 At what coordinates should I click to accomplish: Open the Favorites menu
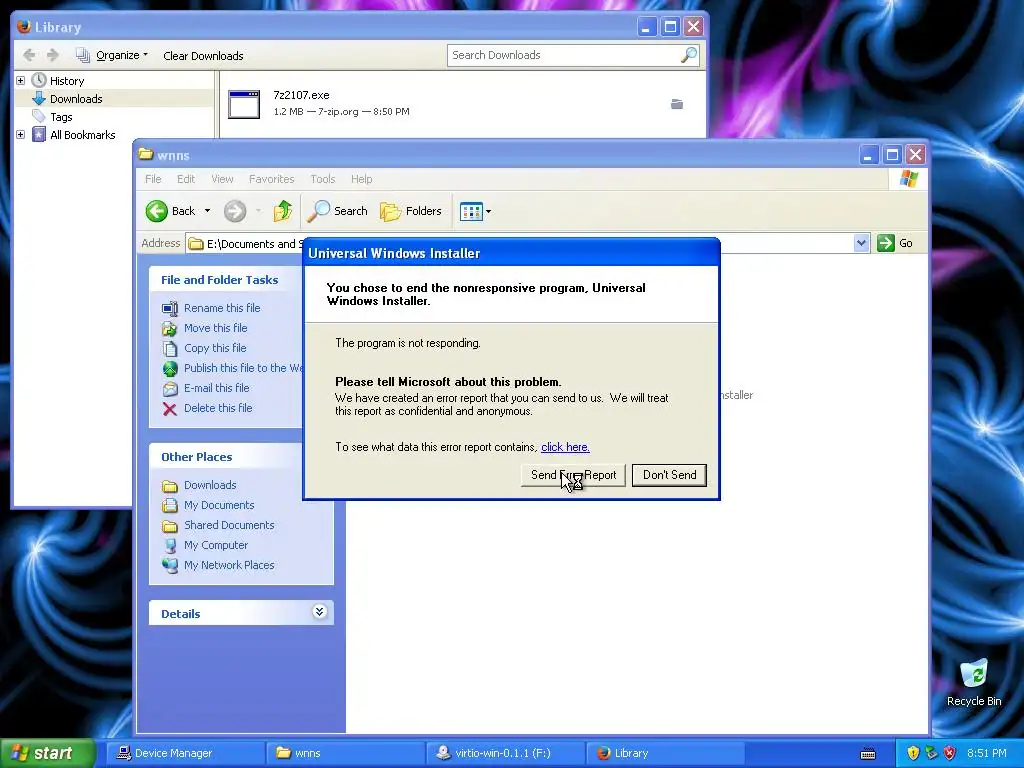coord(272,179)
